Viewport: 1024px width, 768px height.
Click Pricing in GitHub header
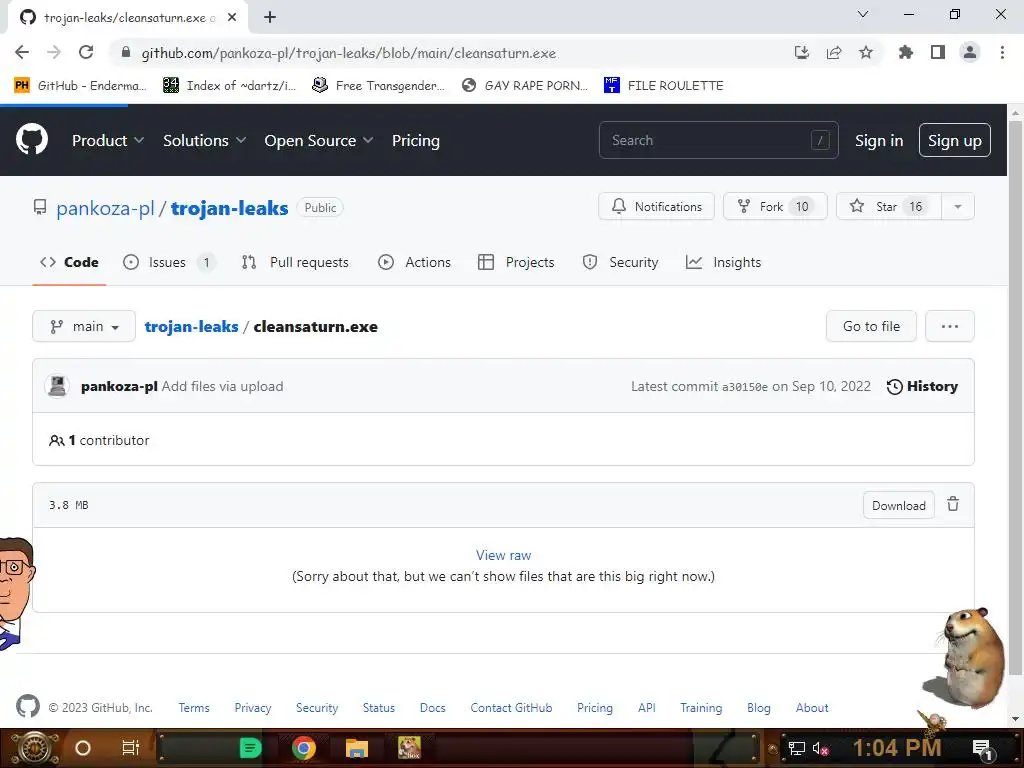[415, 140]
